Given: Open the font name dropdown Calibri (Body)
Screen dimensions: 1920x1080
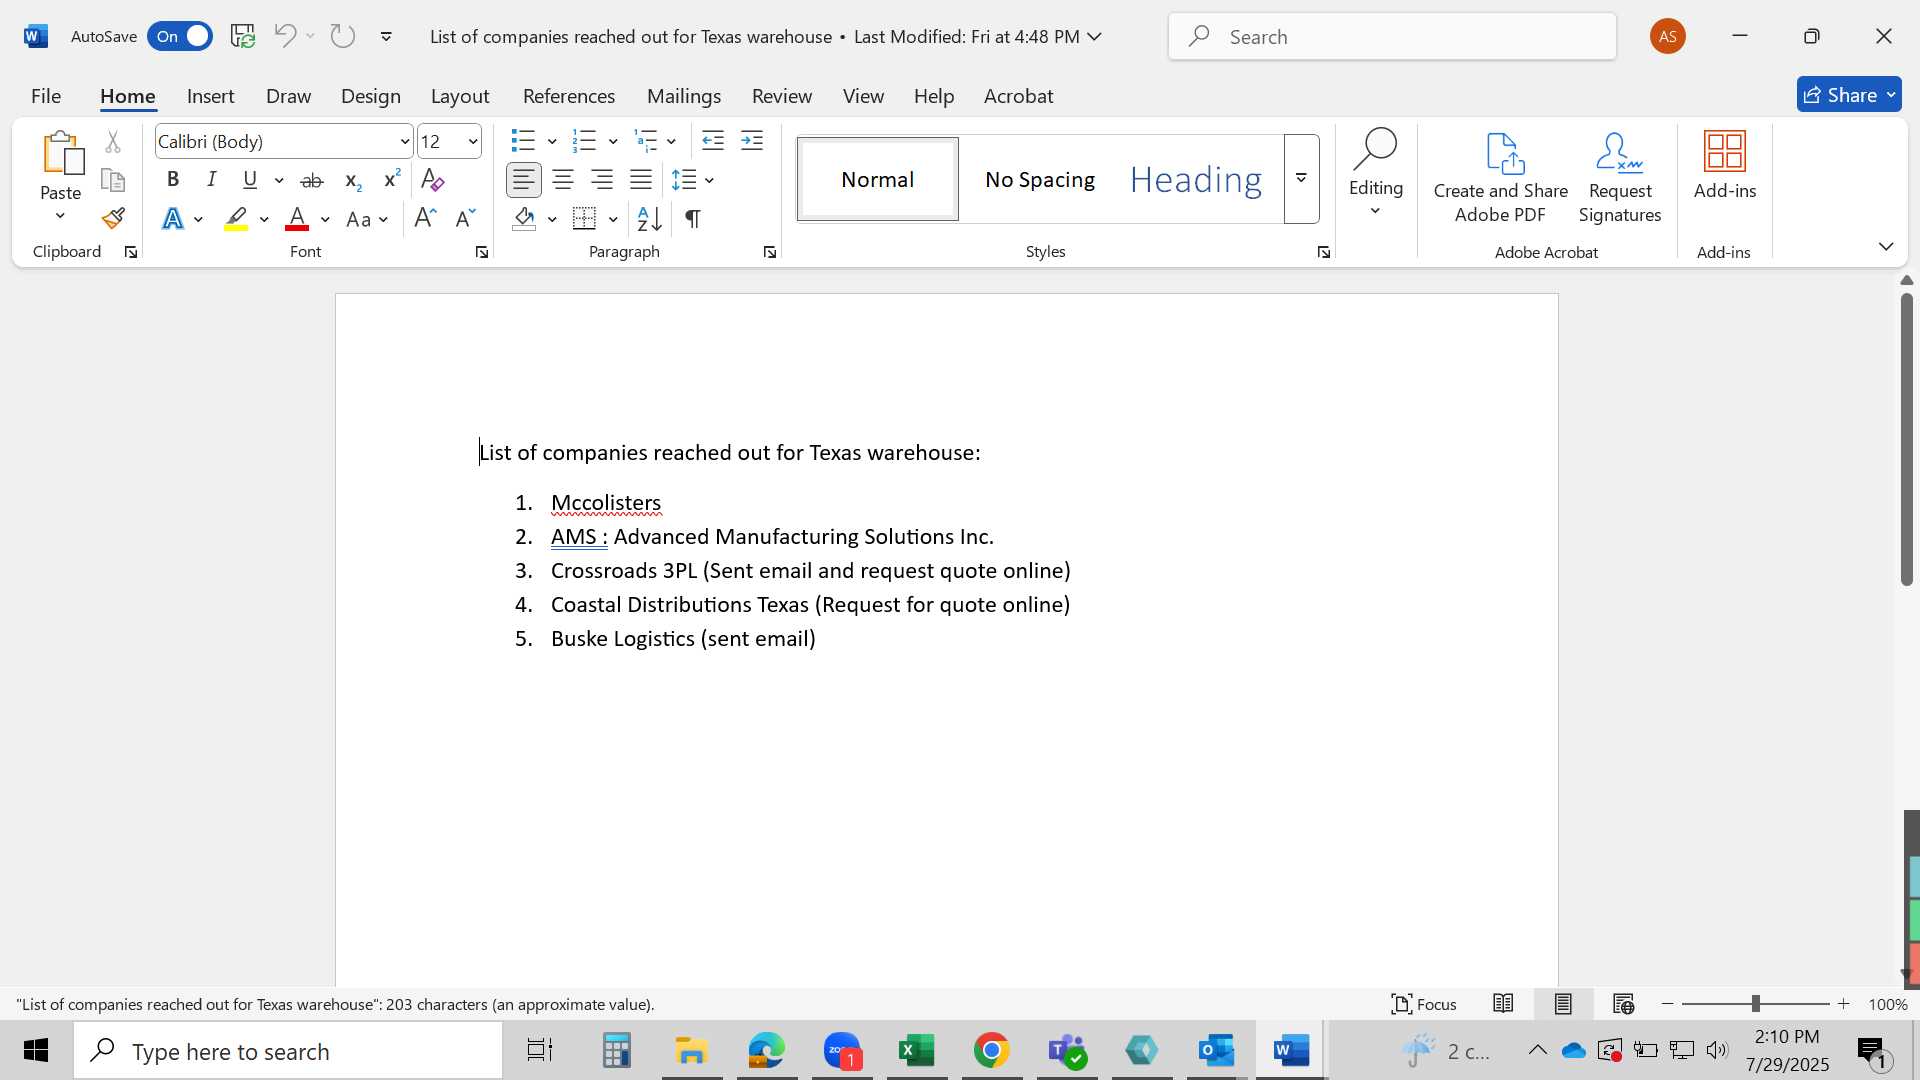Looking at the screenshot, I should pyautogui.click(x=404, y=142).
